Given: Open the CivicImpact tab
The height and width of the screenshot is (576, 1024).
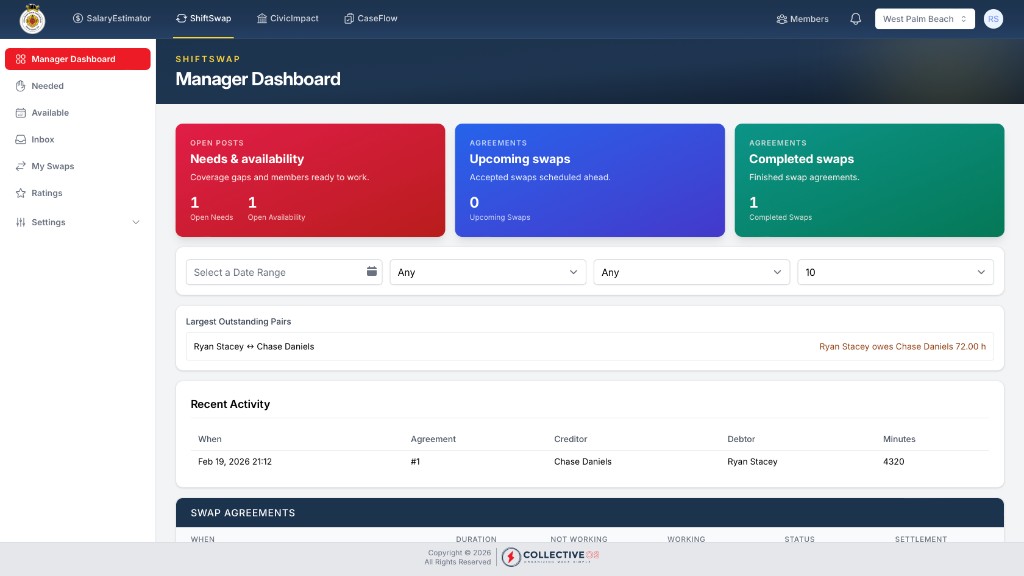Looking at the screenshot, I should tap(287, 18).
